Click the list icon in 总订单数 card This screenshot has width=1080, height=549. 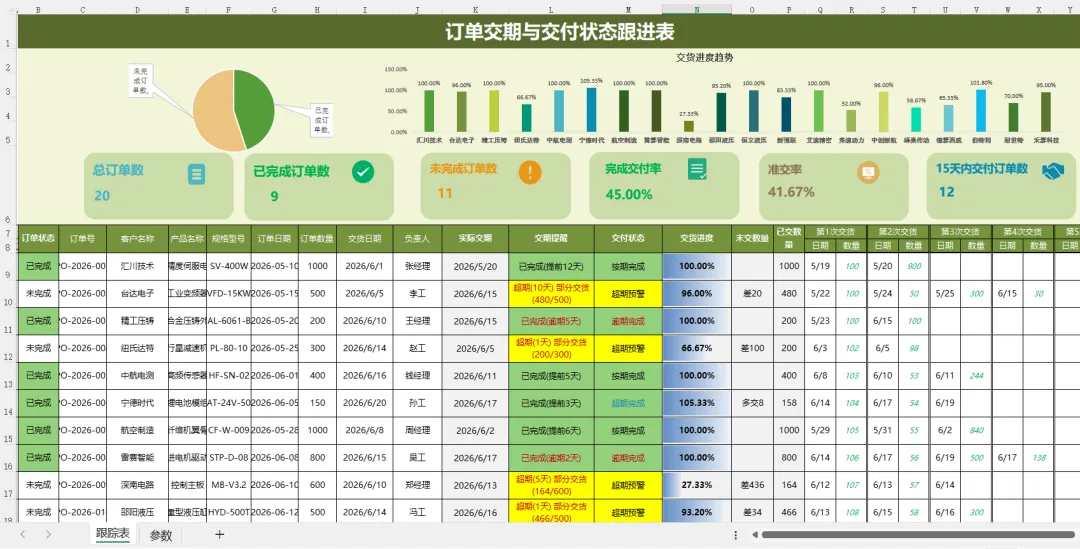(196, 174)
